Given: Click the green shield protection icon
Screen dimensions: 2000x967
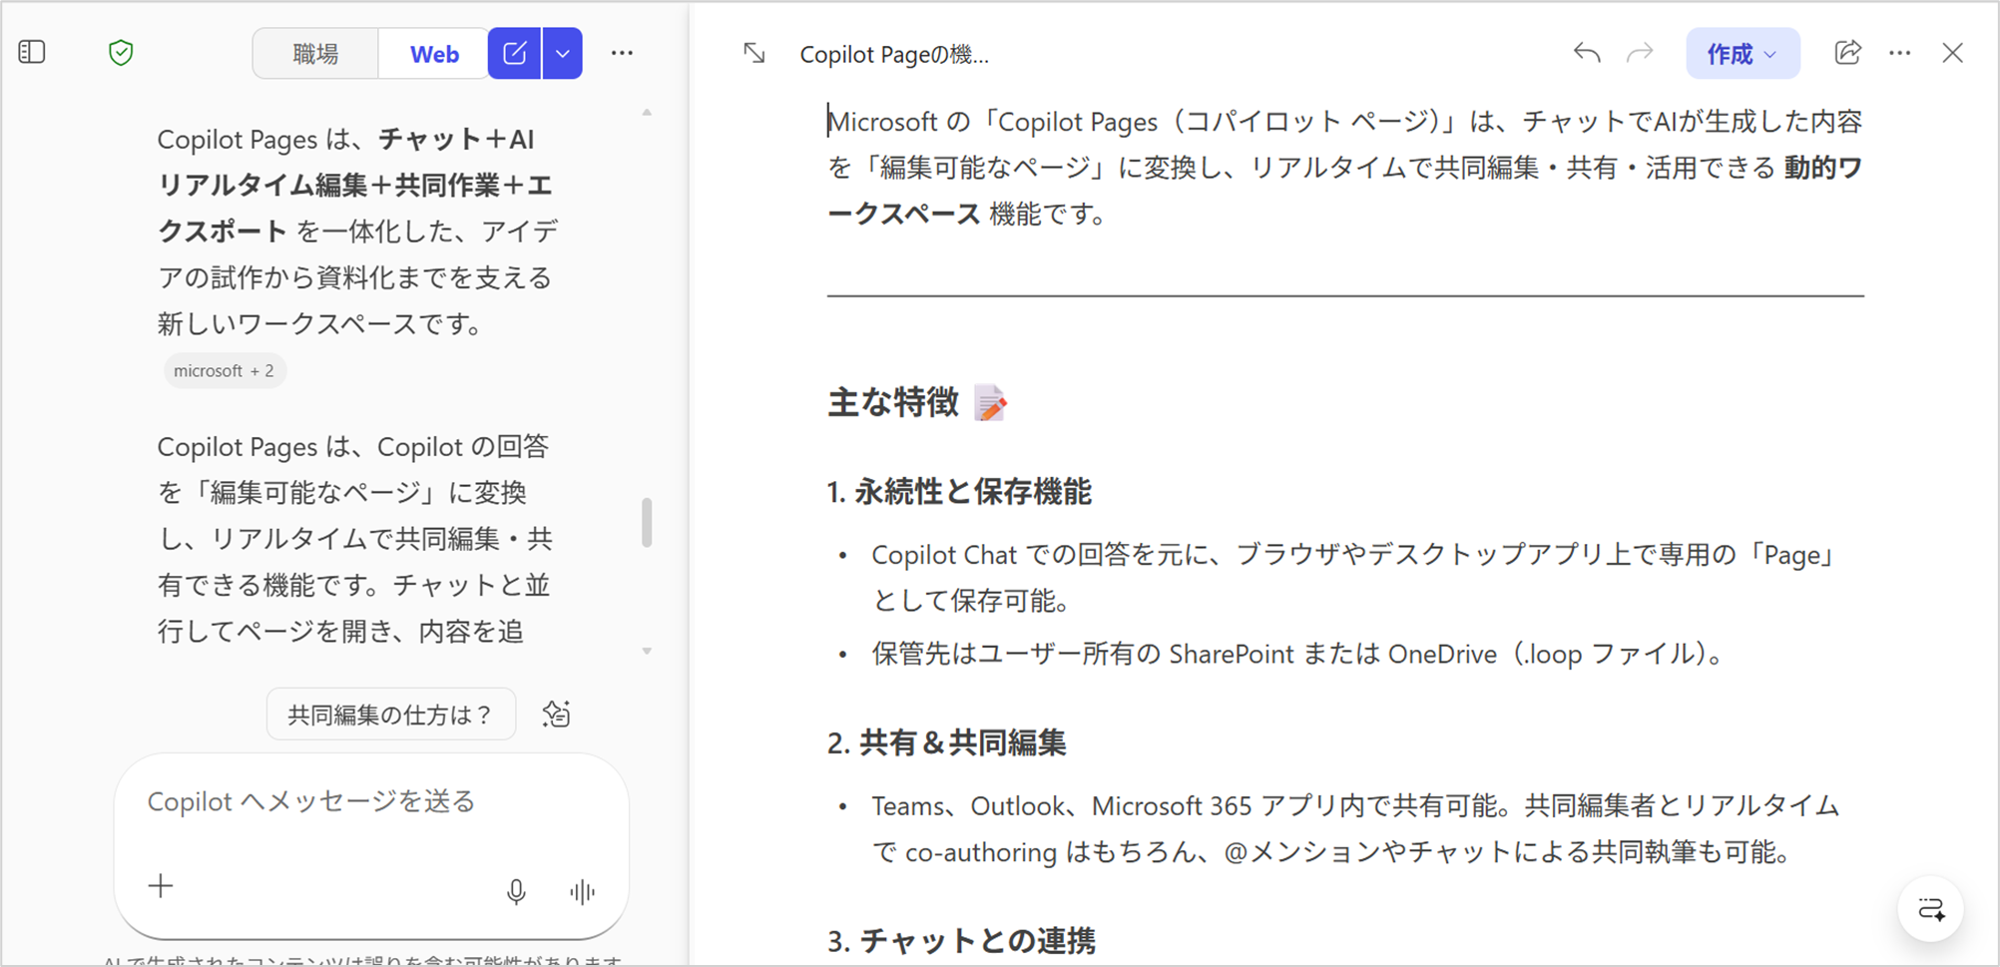Looking at the screenshot, I should 121,53.
